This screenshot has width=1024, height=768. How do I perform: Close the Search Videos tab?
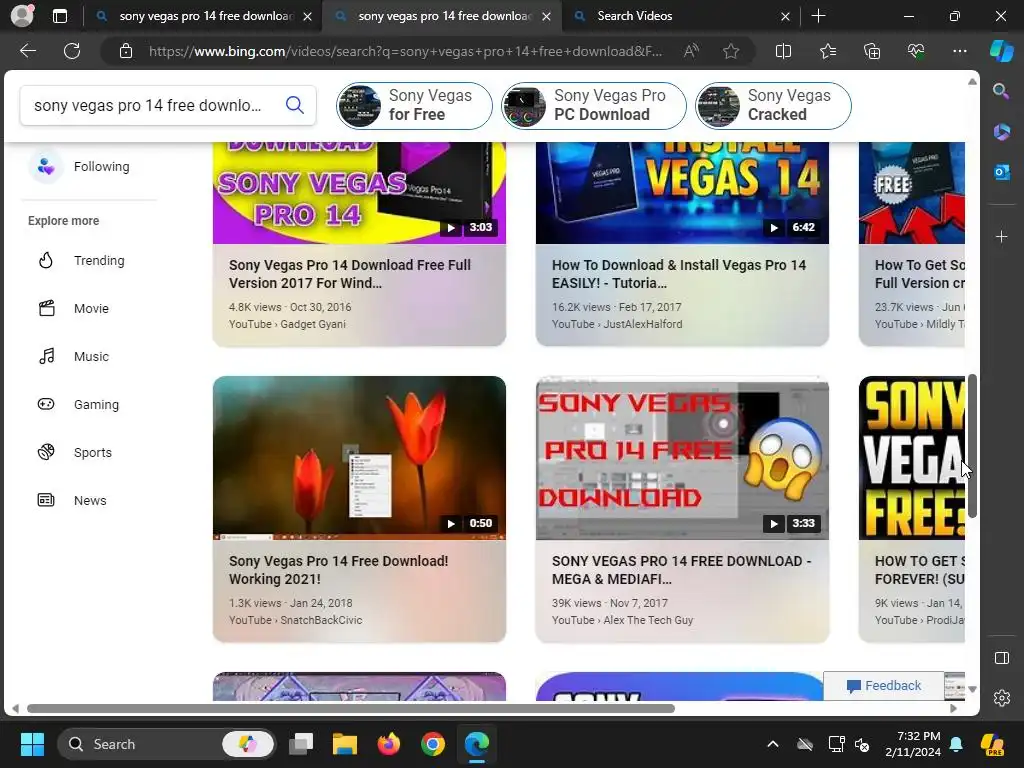click(x=785, y=16)
